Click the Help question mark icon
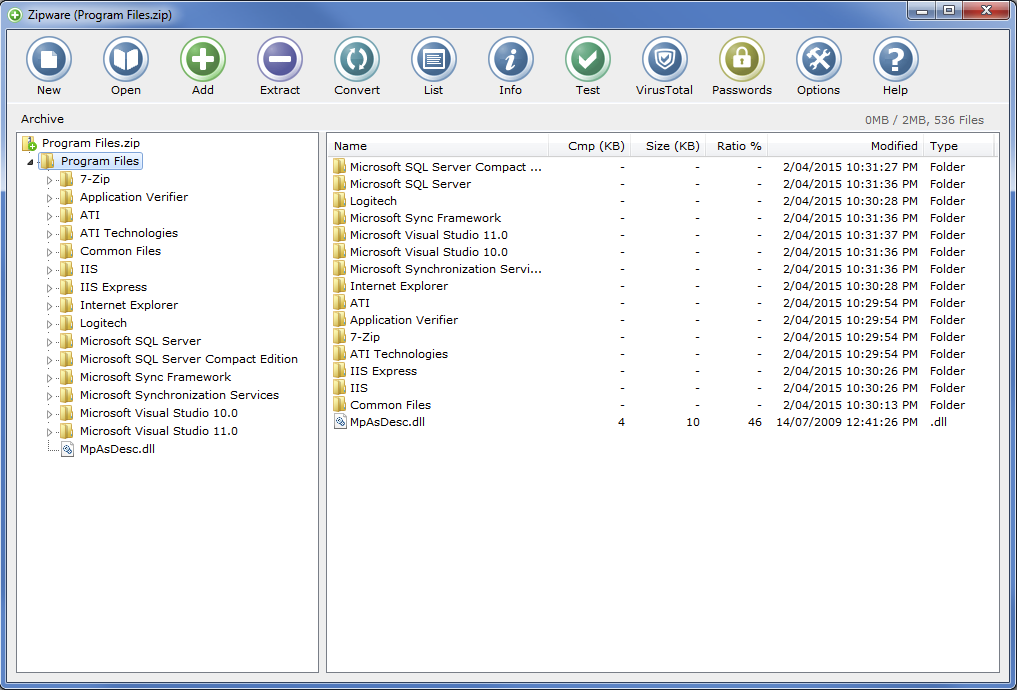 point(896,60)
